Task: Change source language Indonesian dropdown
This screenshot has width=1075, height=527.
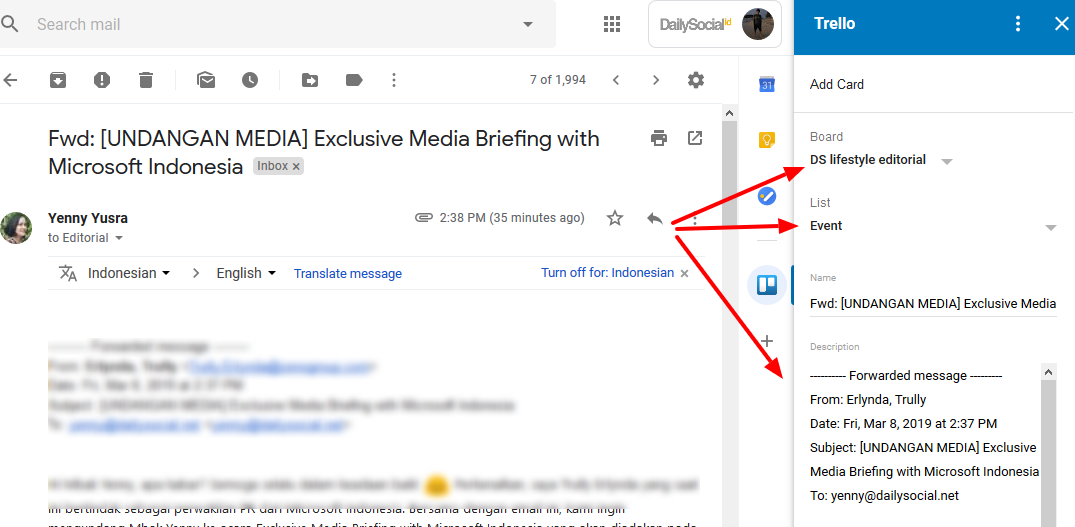Action: [x=129, y=273]
